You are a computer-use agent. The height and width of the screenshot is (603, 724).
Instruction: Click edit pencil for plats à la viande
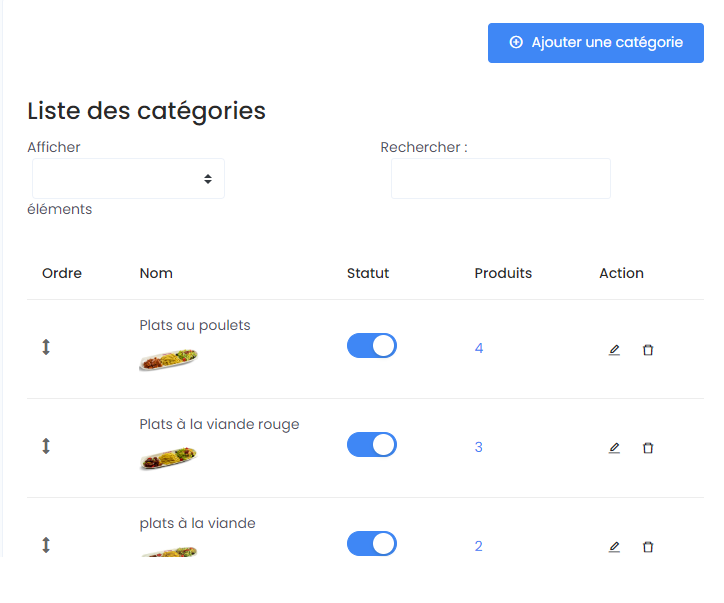pyautogui.click(x=614, y=547)
